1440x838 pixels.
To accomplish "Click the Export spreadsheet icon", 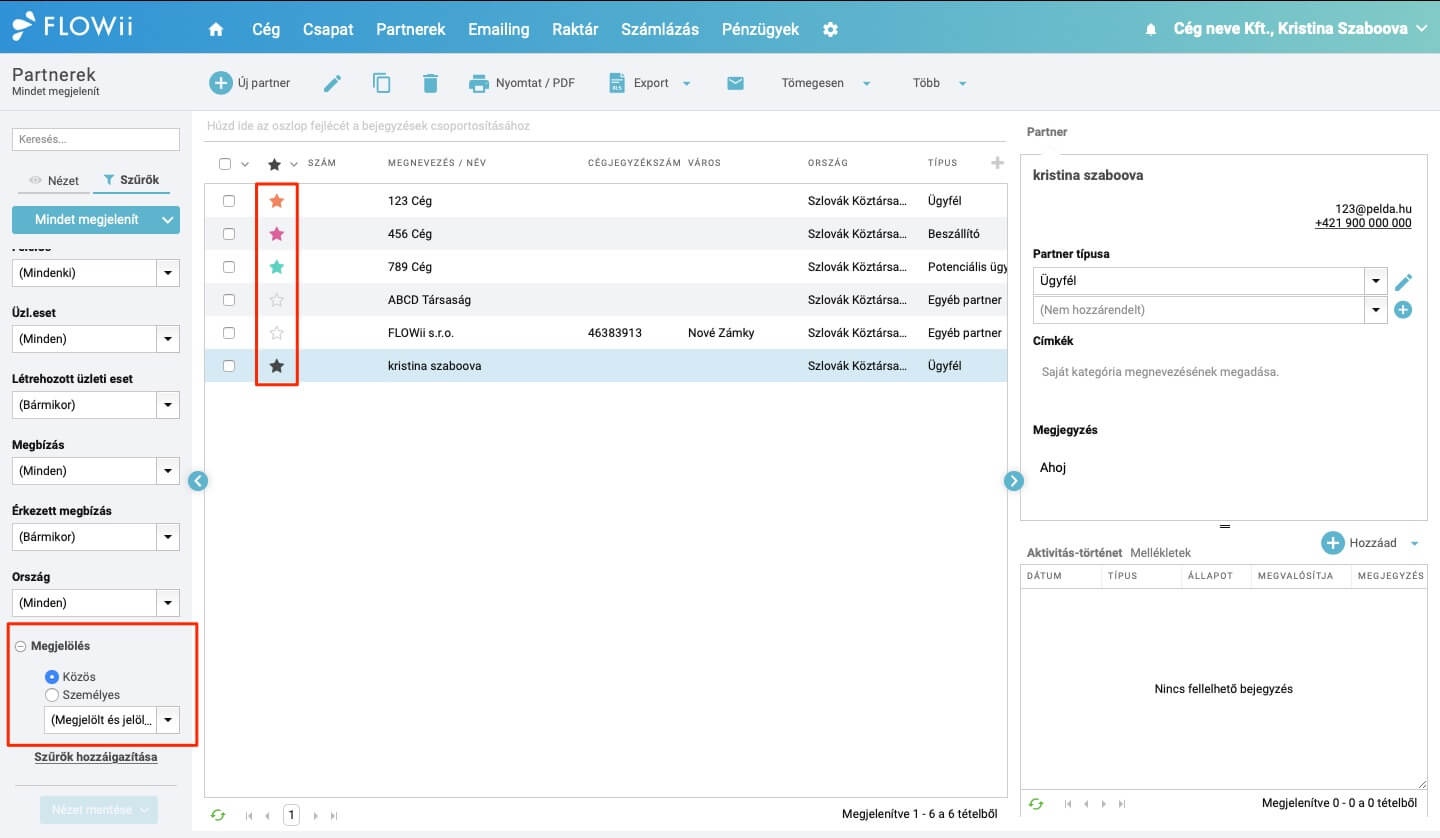I will tap(617, 83).
